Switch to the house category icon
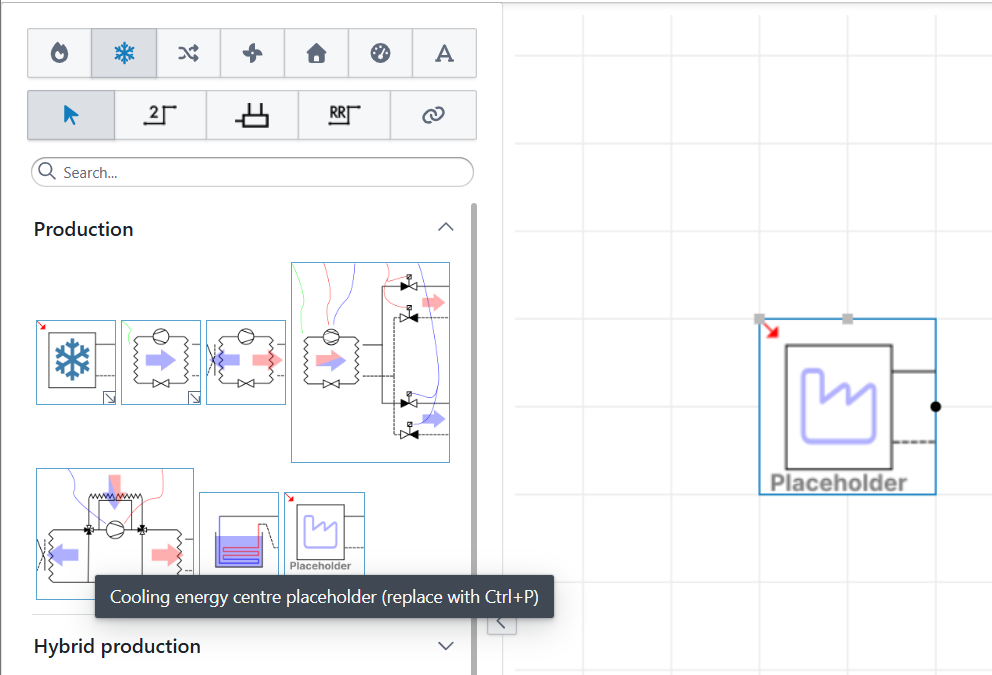 (316, 54)
